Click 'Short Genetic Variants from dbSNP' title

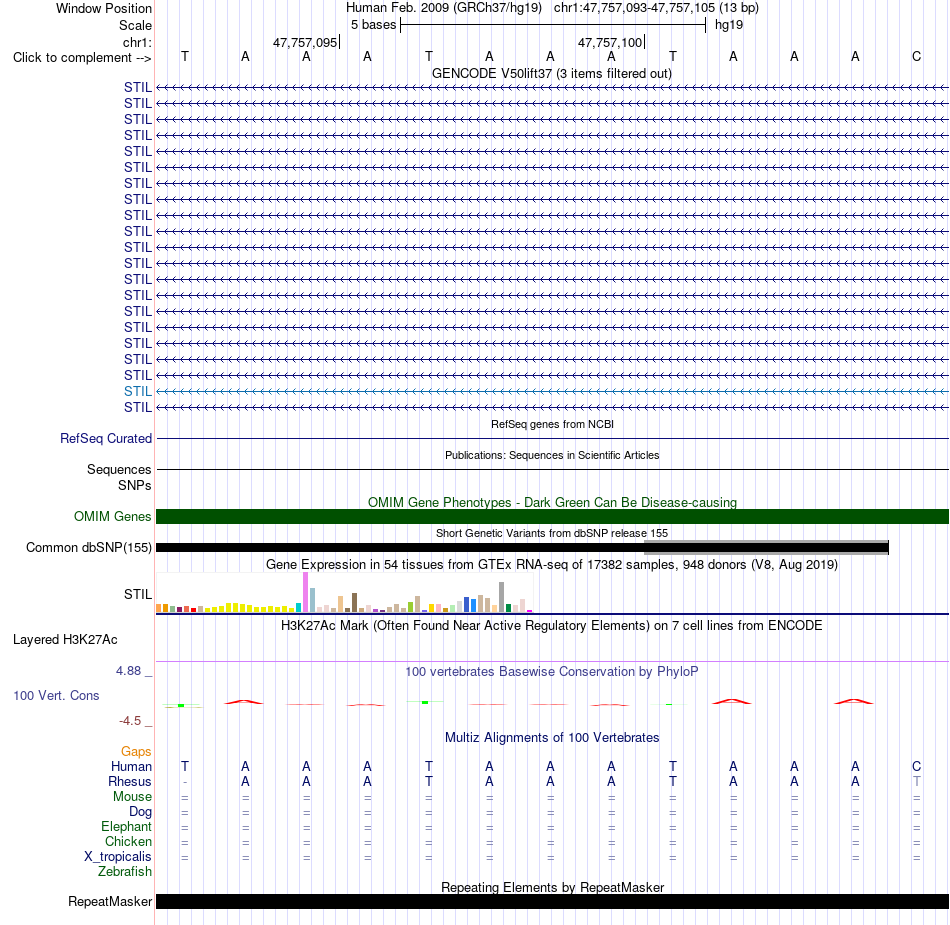(x=552, y=533)
